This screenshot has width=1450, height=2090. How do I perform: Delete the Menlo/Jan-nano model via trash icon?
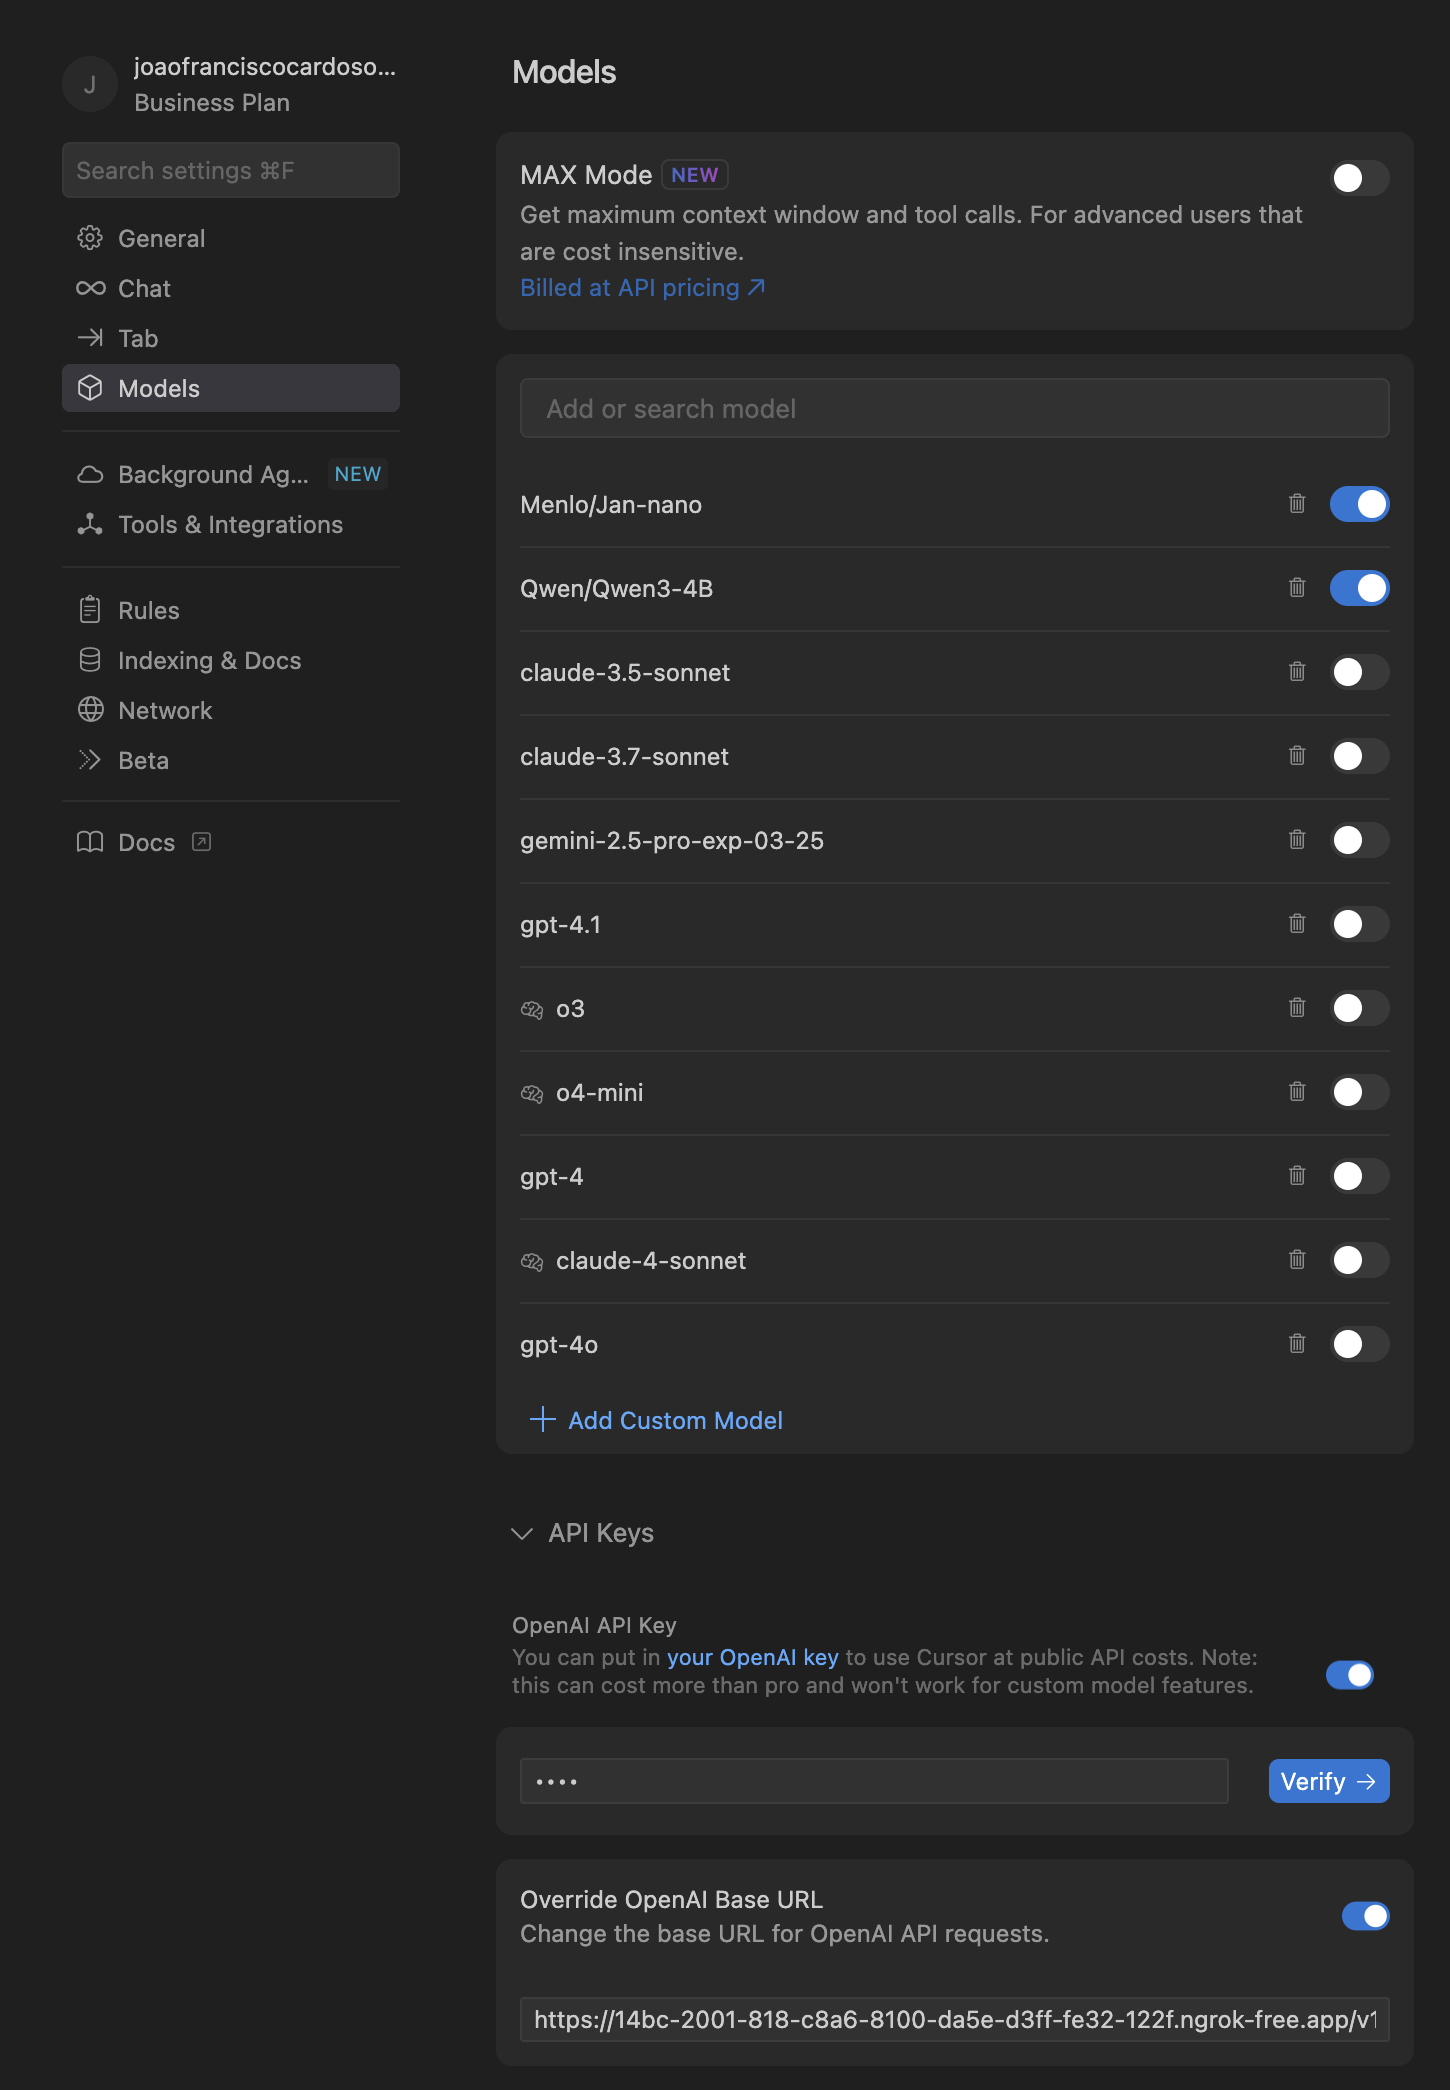click(1297, 504)
